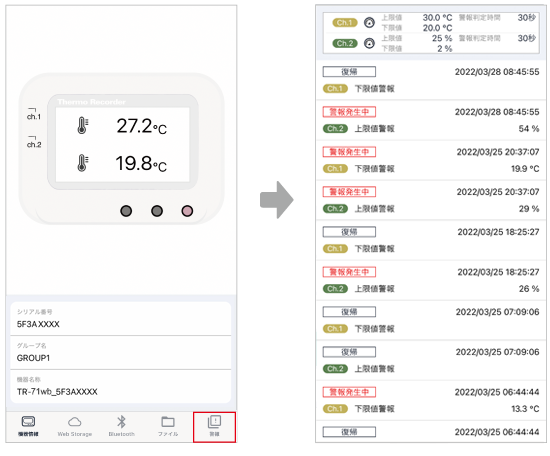Tap the Ch.2 thermometer icon on display
The width and height of the screenshot is (550, 456).
pos(82,163)
